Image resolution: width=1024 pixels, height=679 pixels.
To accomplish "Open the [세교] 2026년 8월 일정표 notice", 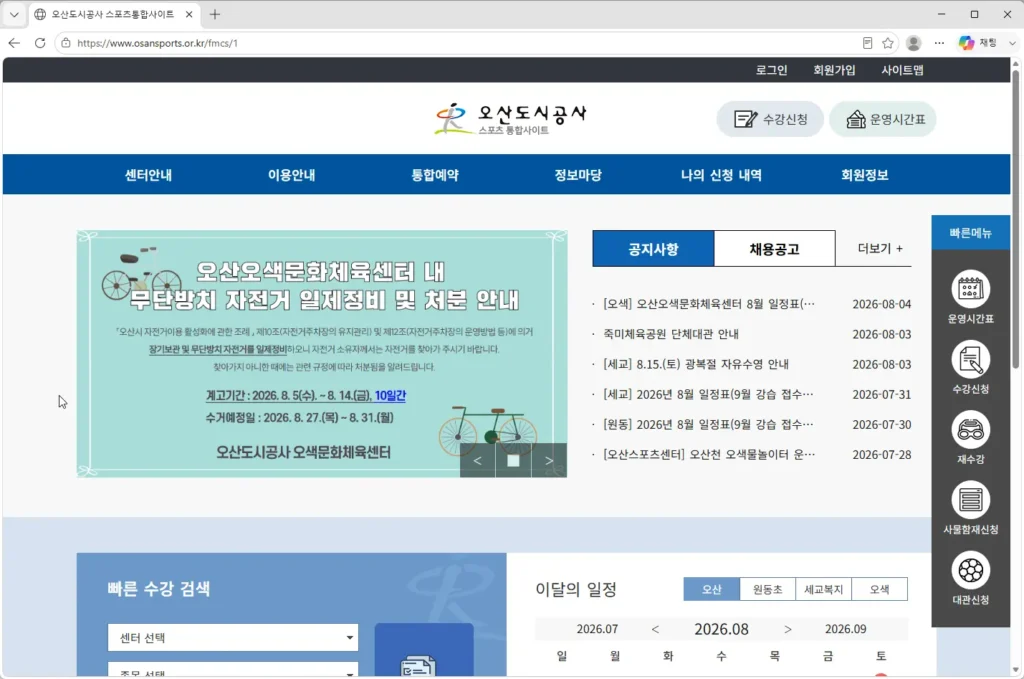I will [x=708, y=394].
